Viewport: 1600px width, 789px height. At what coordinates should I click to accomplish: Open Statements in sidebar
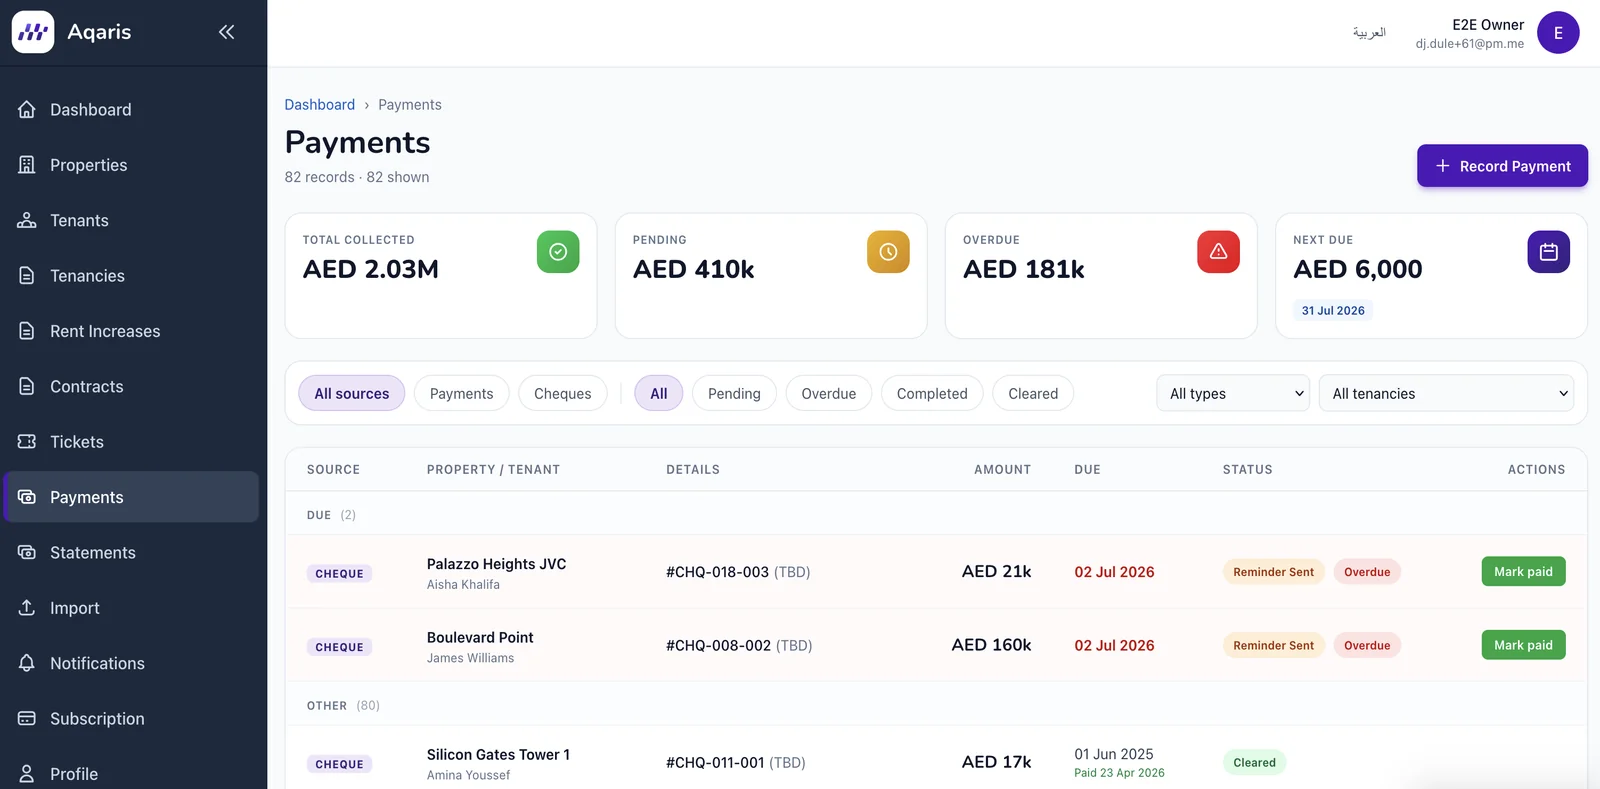pos(131,552)
